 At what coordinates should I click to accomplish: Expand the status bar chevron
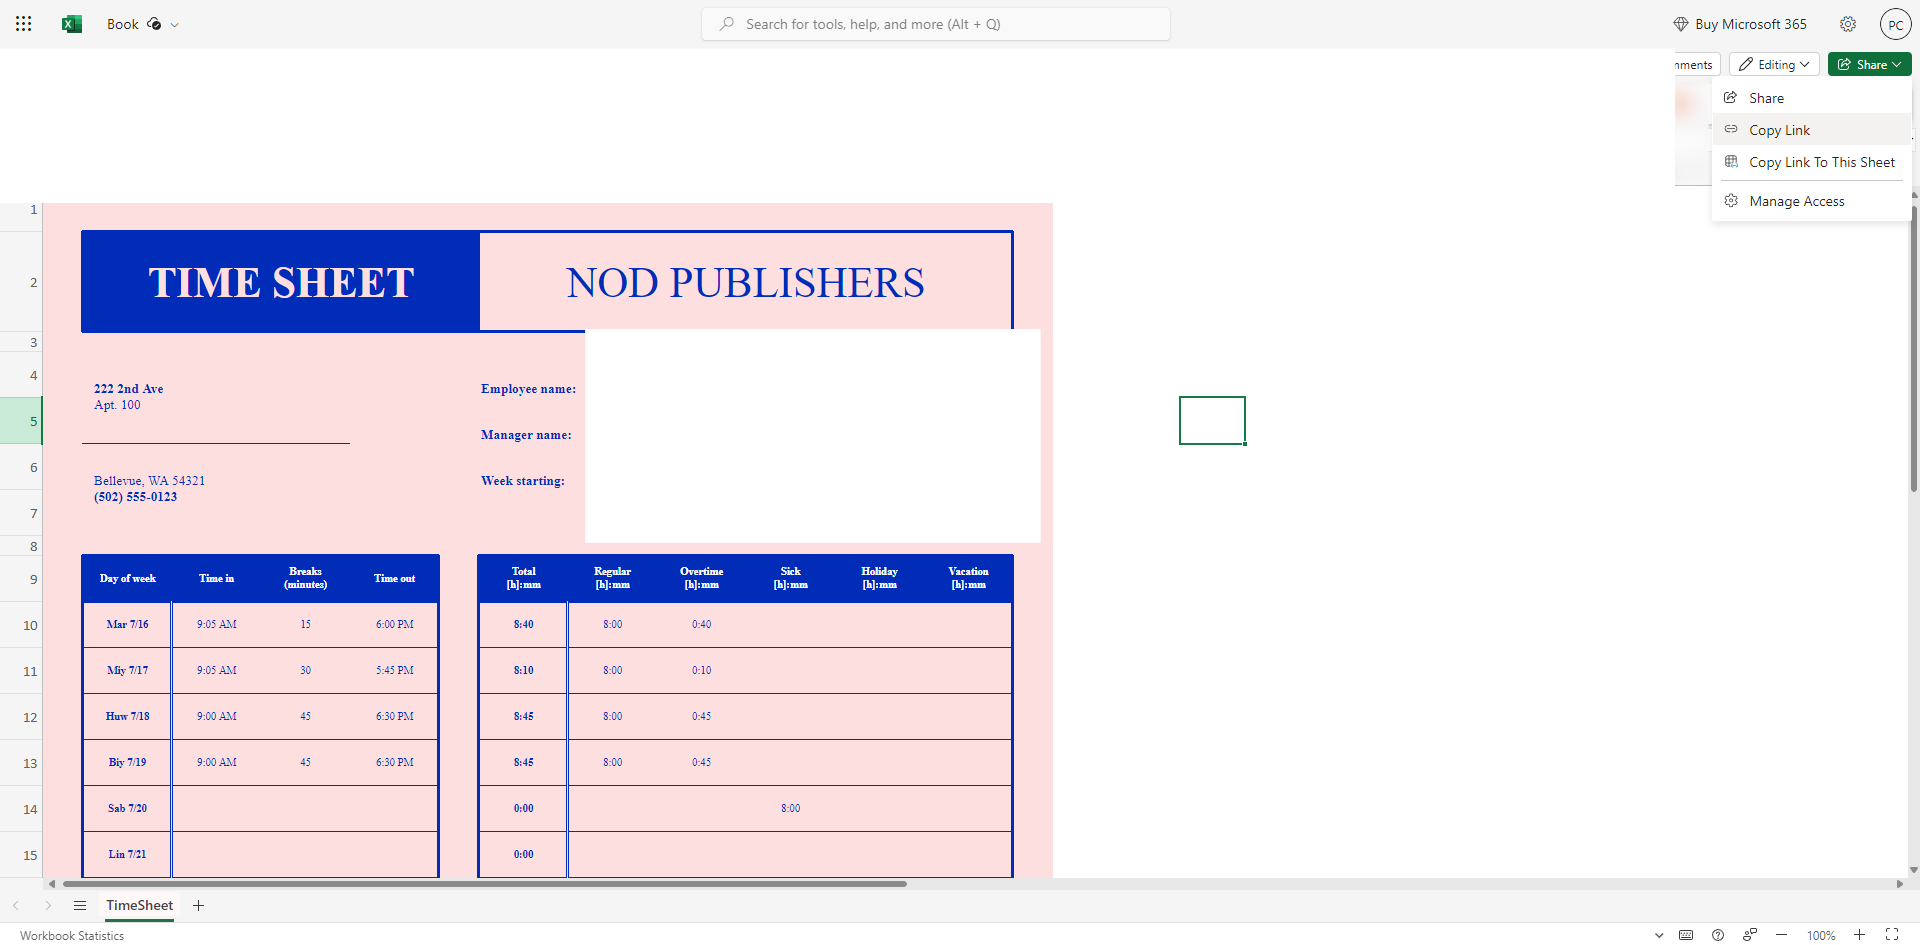coord(1659,936)
